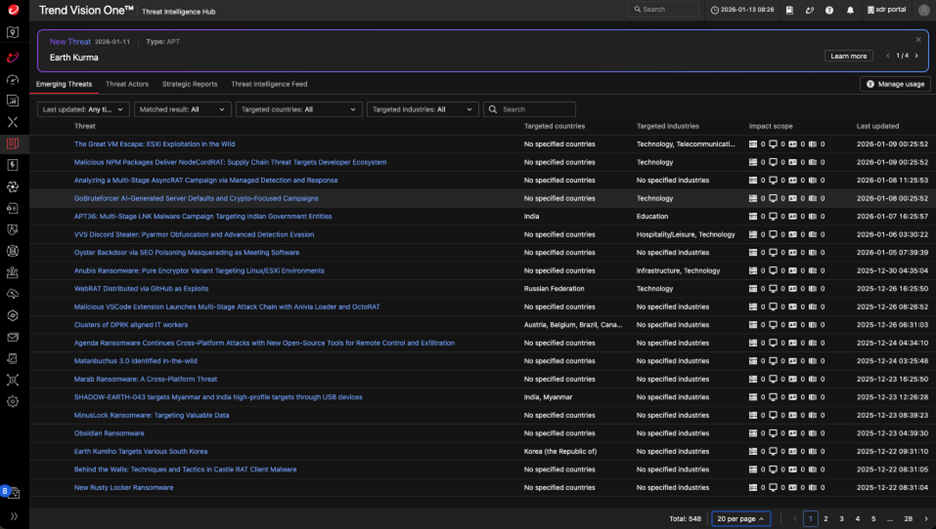Image resolution: width=936 pixels, height=529 pixels.
Task: Switch to the Threat Actors tab
Action: coord(127,84)
